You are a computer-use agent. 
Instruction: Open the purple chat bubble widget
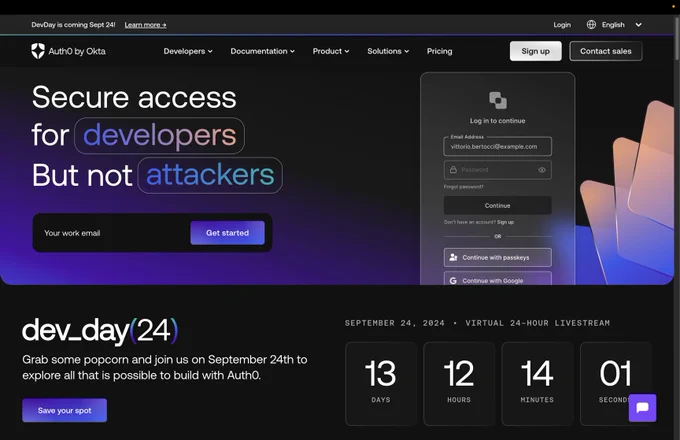642,408
